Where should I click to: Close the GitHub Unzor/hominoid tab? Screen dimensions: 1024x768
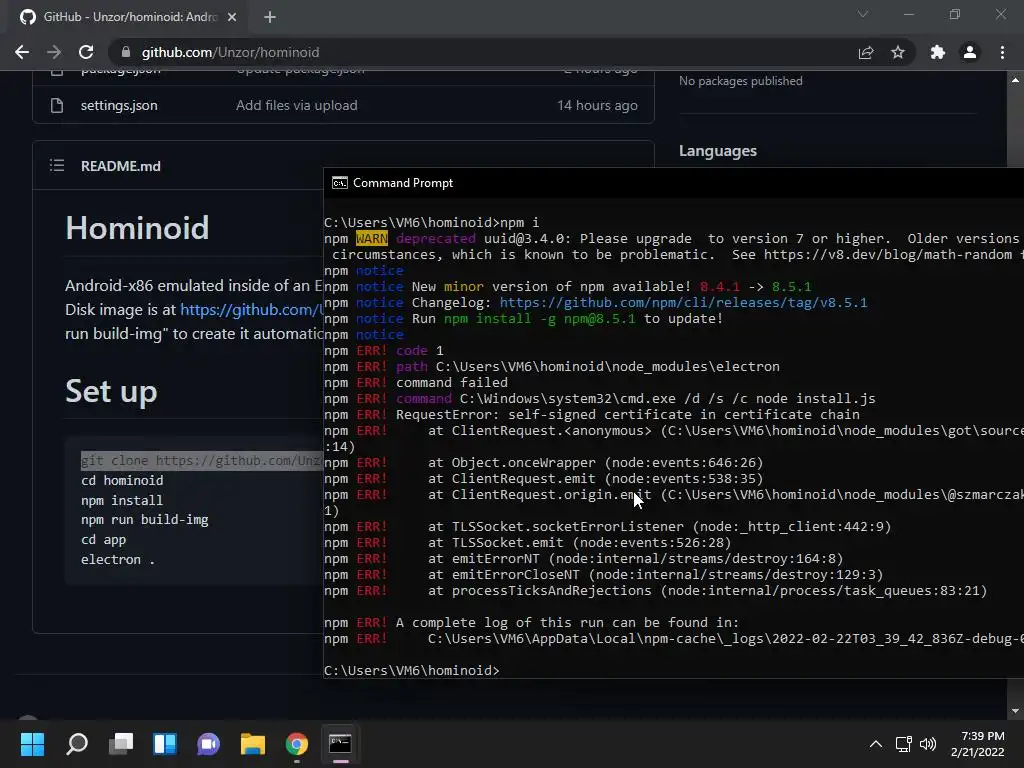click(232, 17)
